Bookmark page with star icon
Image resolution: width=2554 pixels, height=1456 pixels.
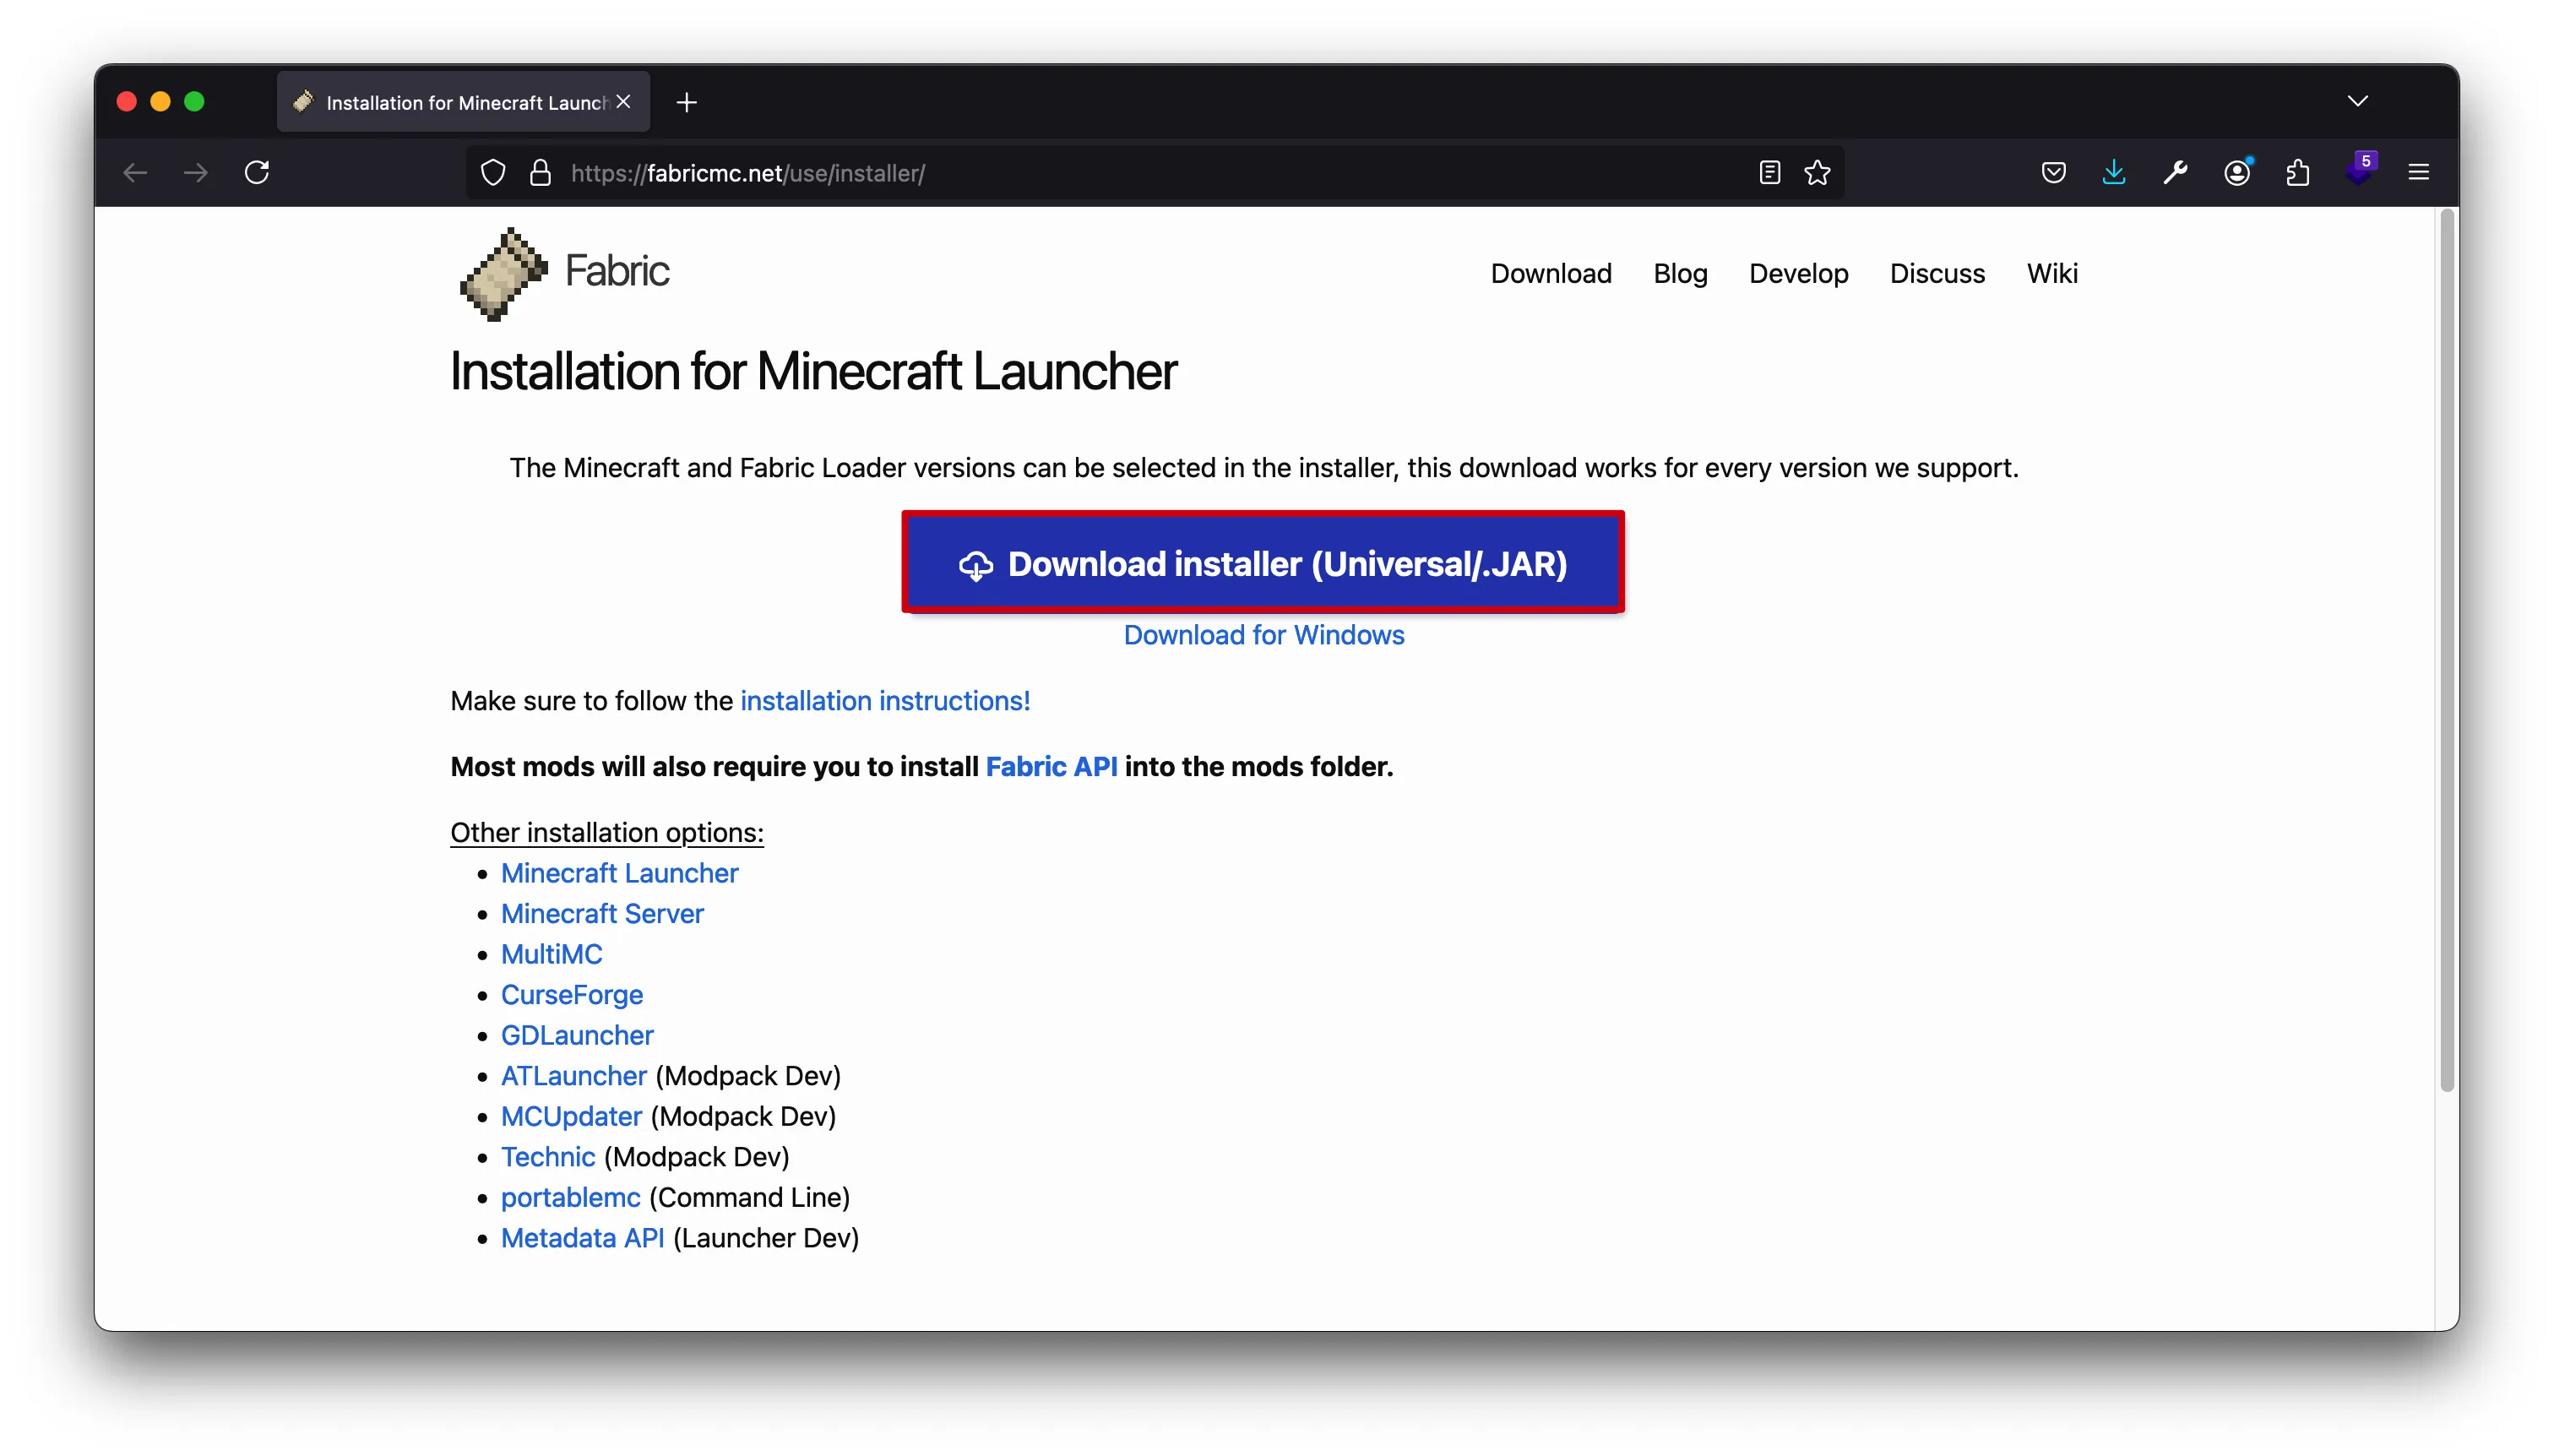(1817, 173)
